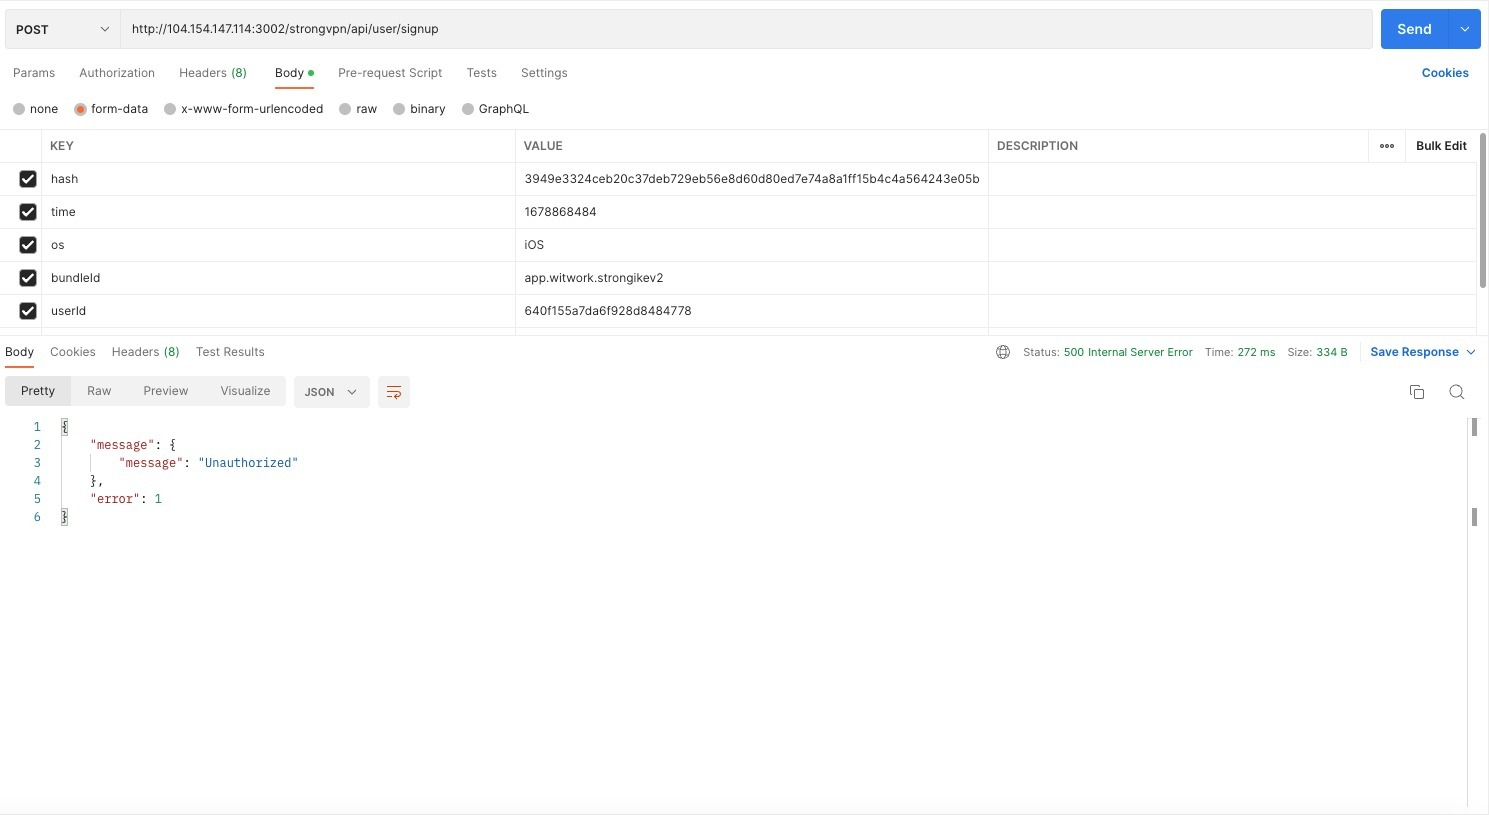Select the request Body tab
The image size is (1489, 815).
294,73
